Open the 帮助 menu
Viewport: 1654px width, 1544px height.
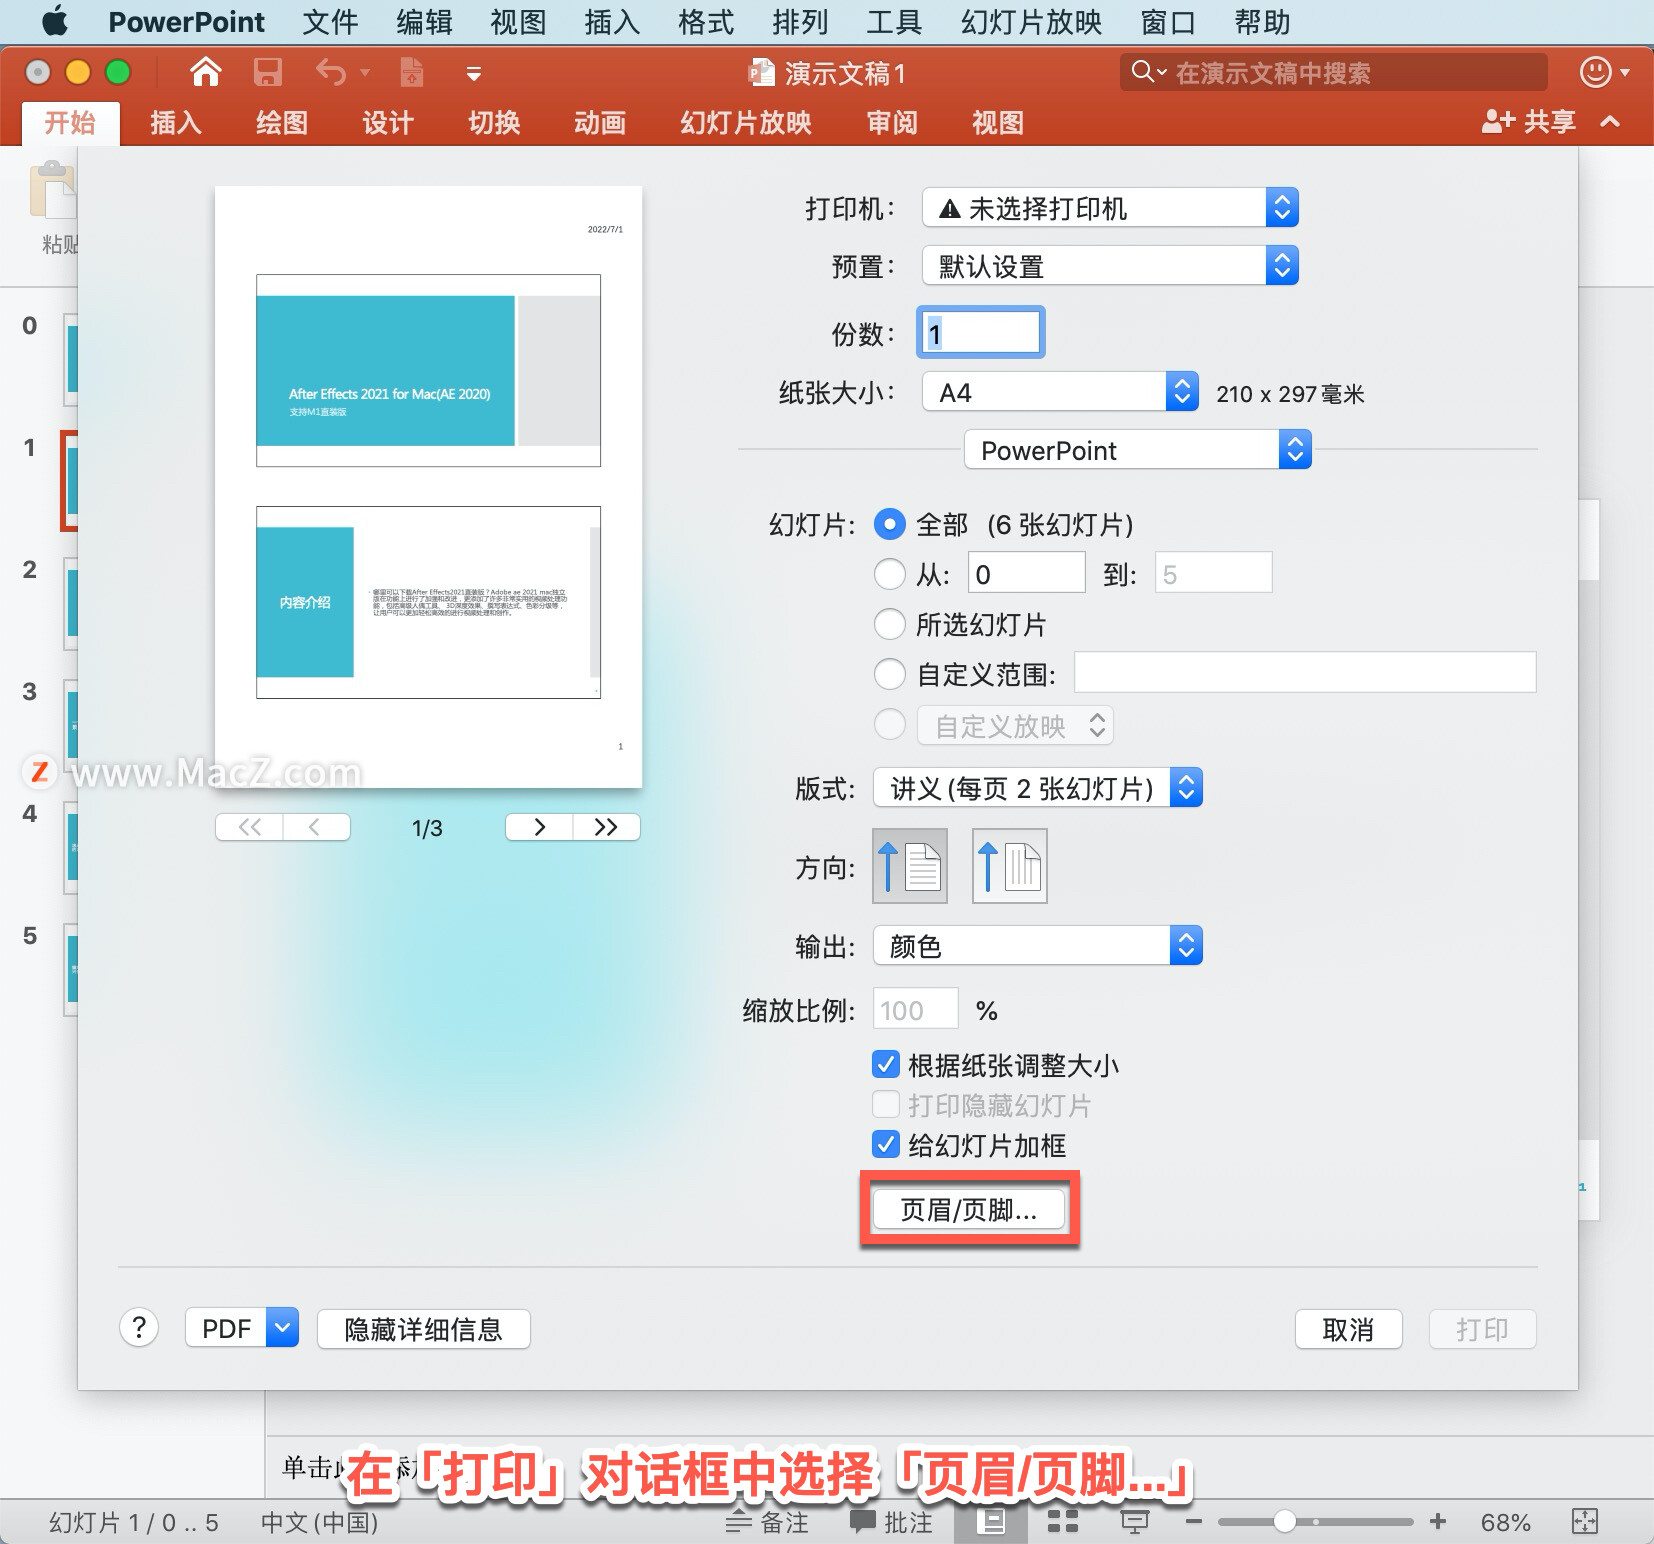pyautogui.click(x=1262, y=21)
